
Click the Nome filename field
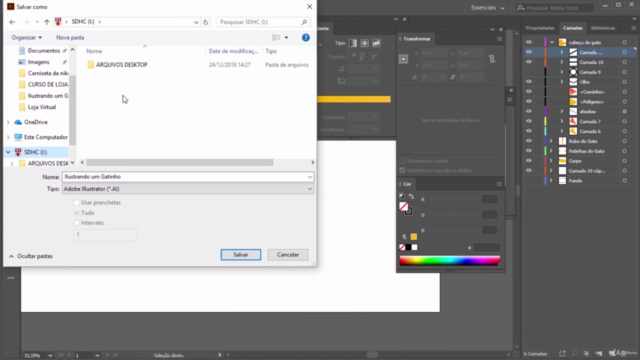click(x=188, y=177)
